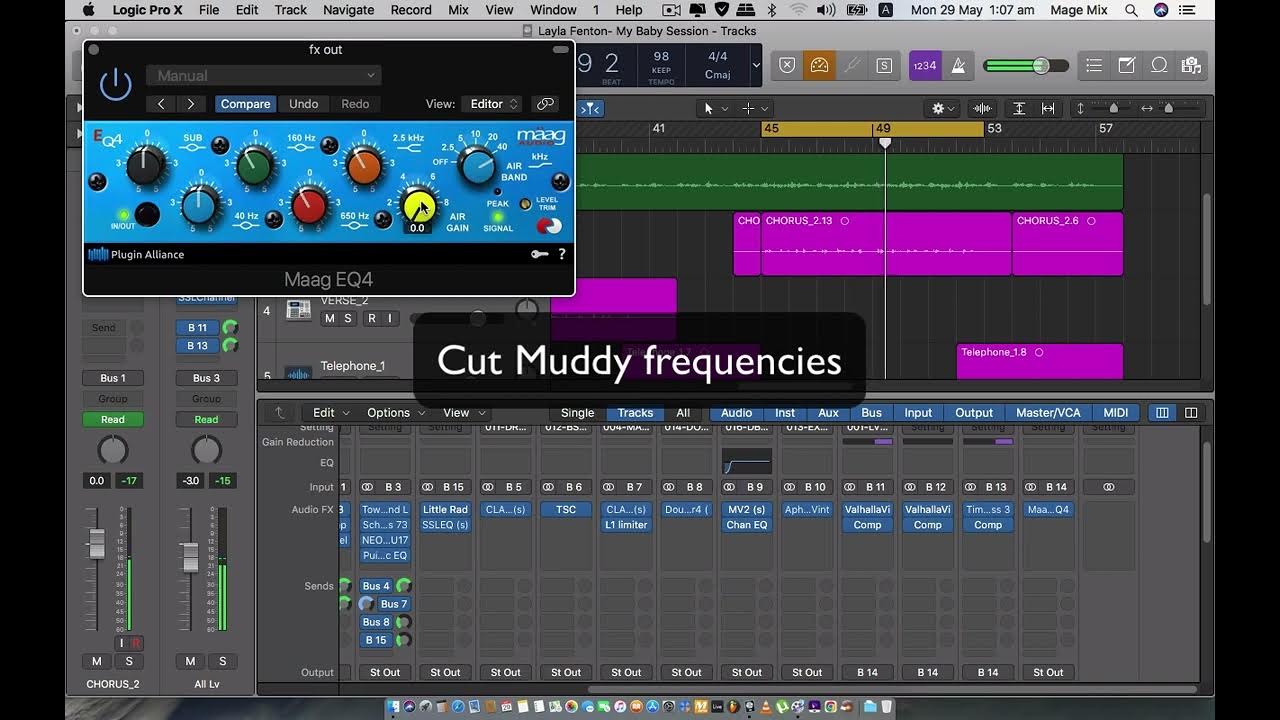The height and width of the screenshot is (720, 1280).
Task: Toggle the orange Low Latency Mode button
Action: point(819,65)
